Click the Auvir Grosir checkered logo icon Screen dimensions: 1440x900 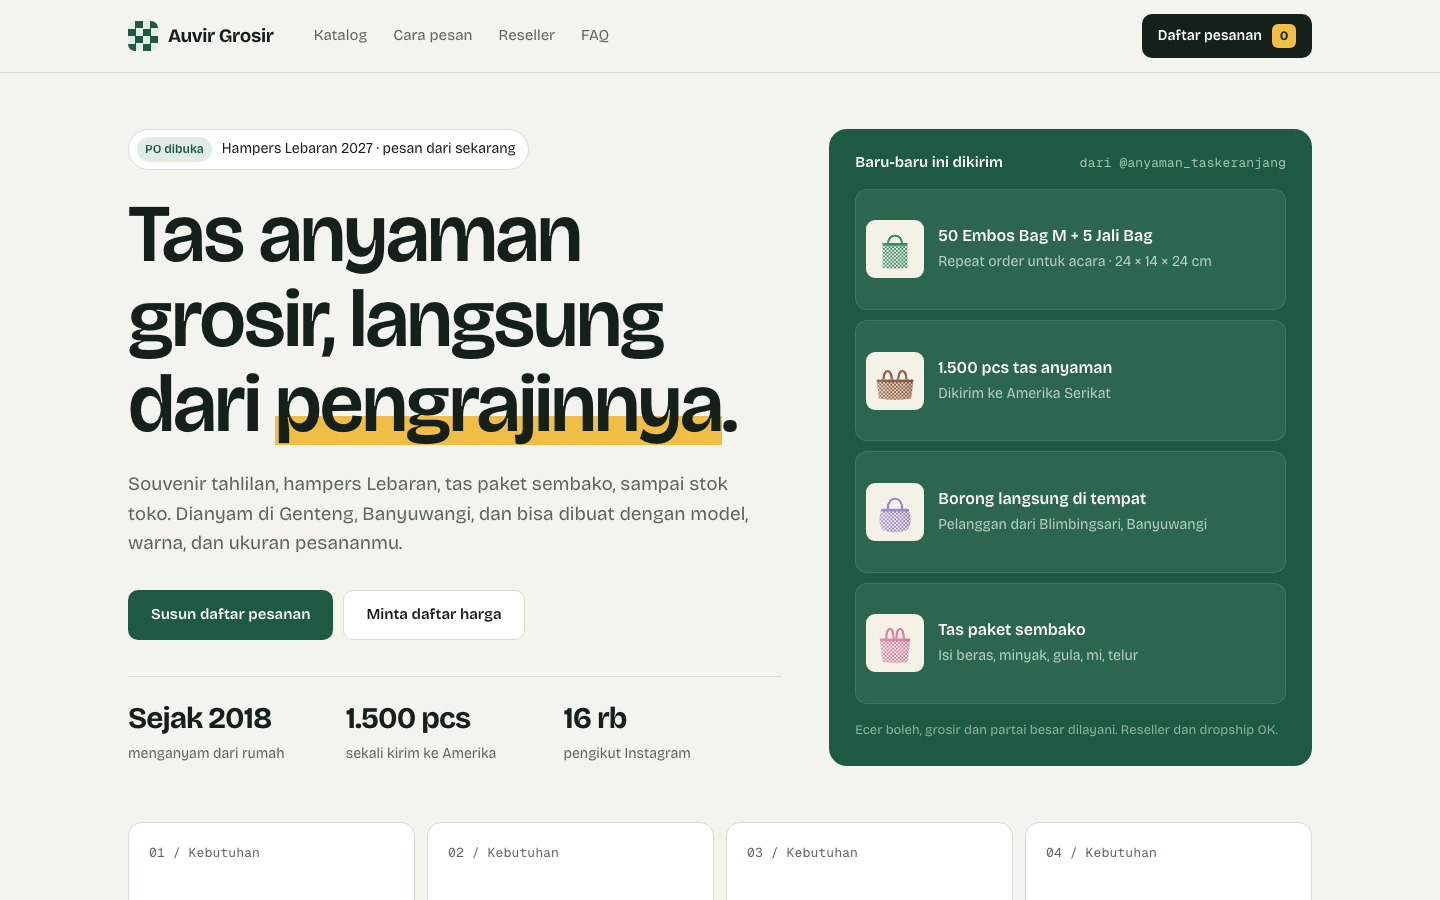click(x=143, y=36)
